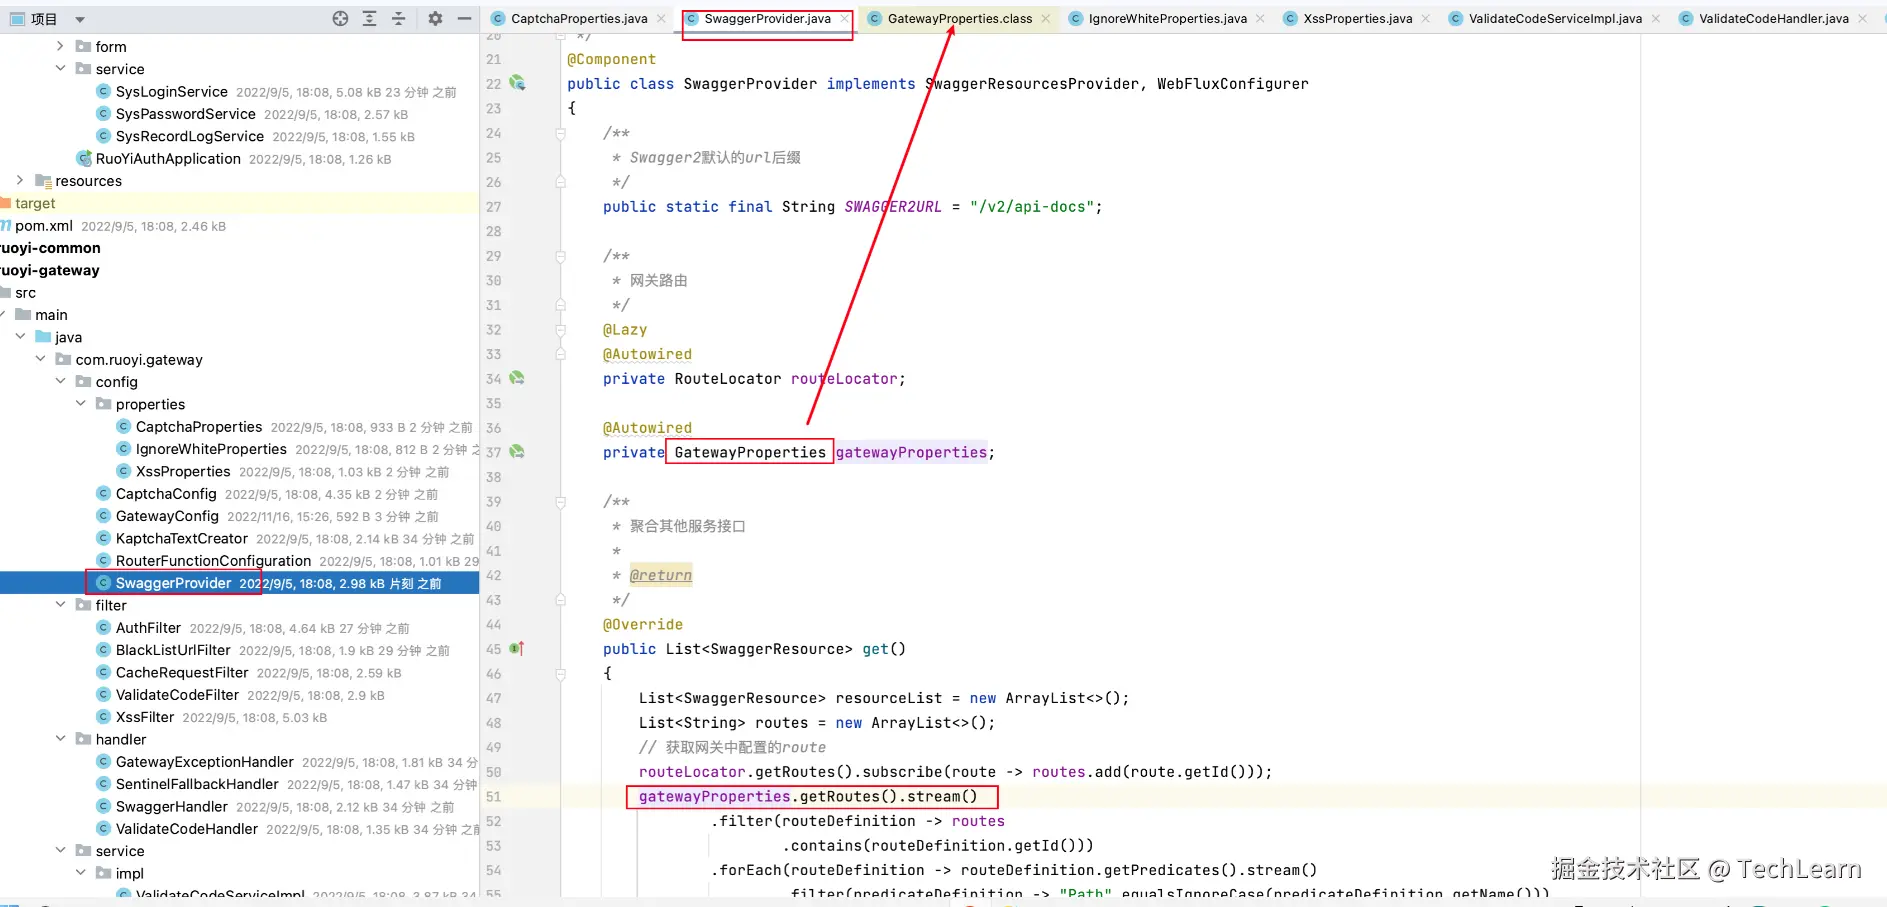Click the pom.xml Maven file icon
This screenshot has width=1887, height=907.
coord(6,225)
